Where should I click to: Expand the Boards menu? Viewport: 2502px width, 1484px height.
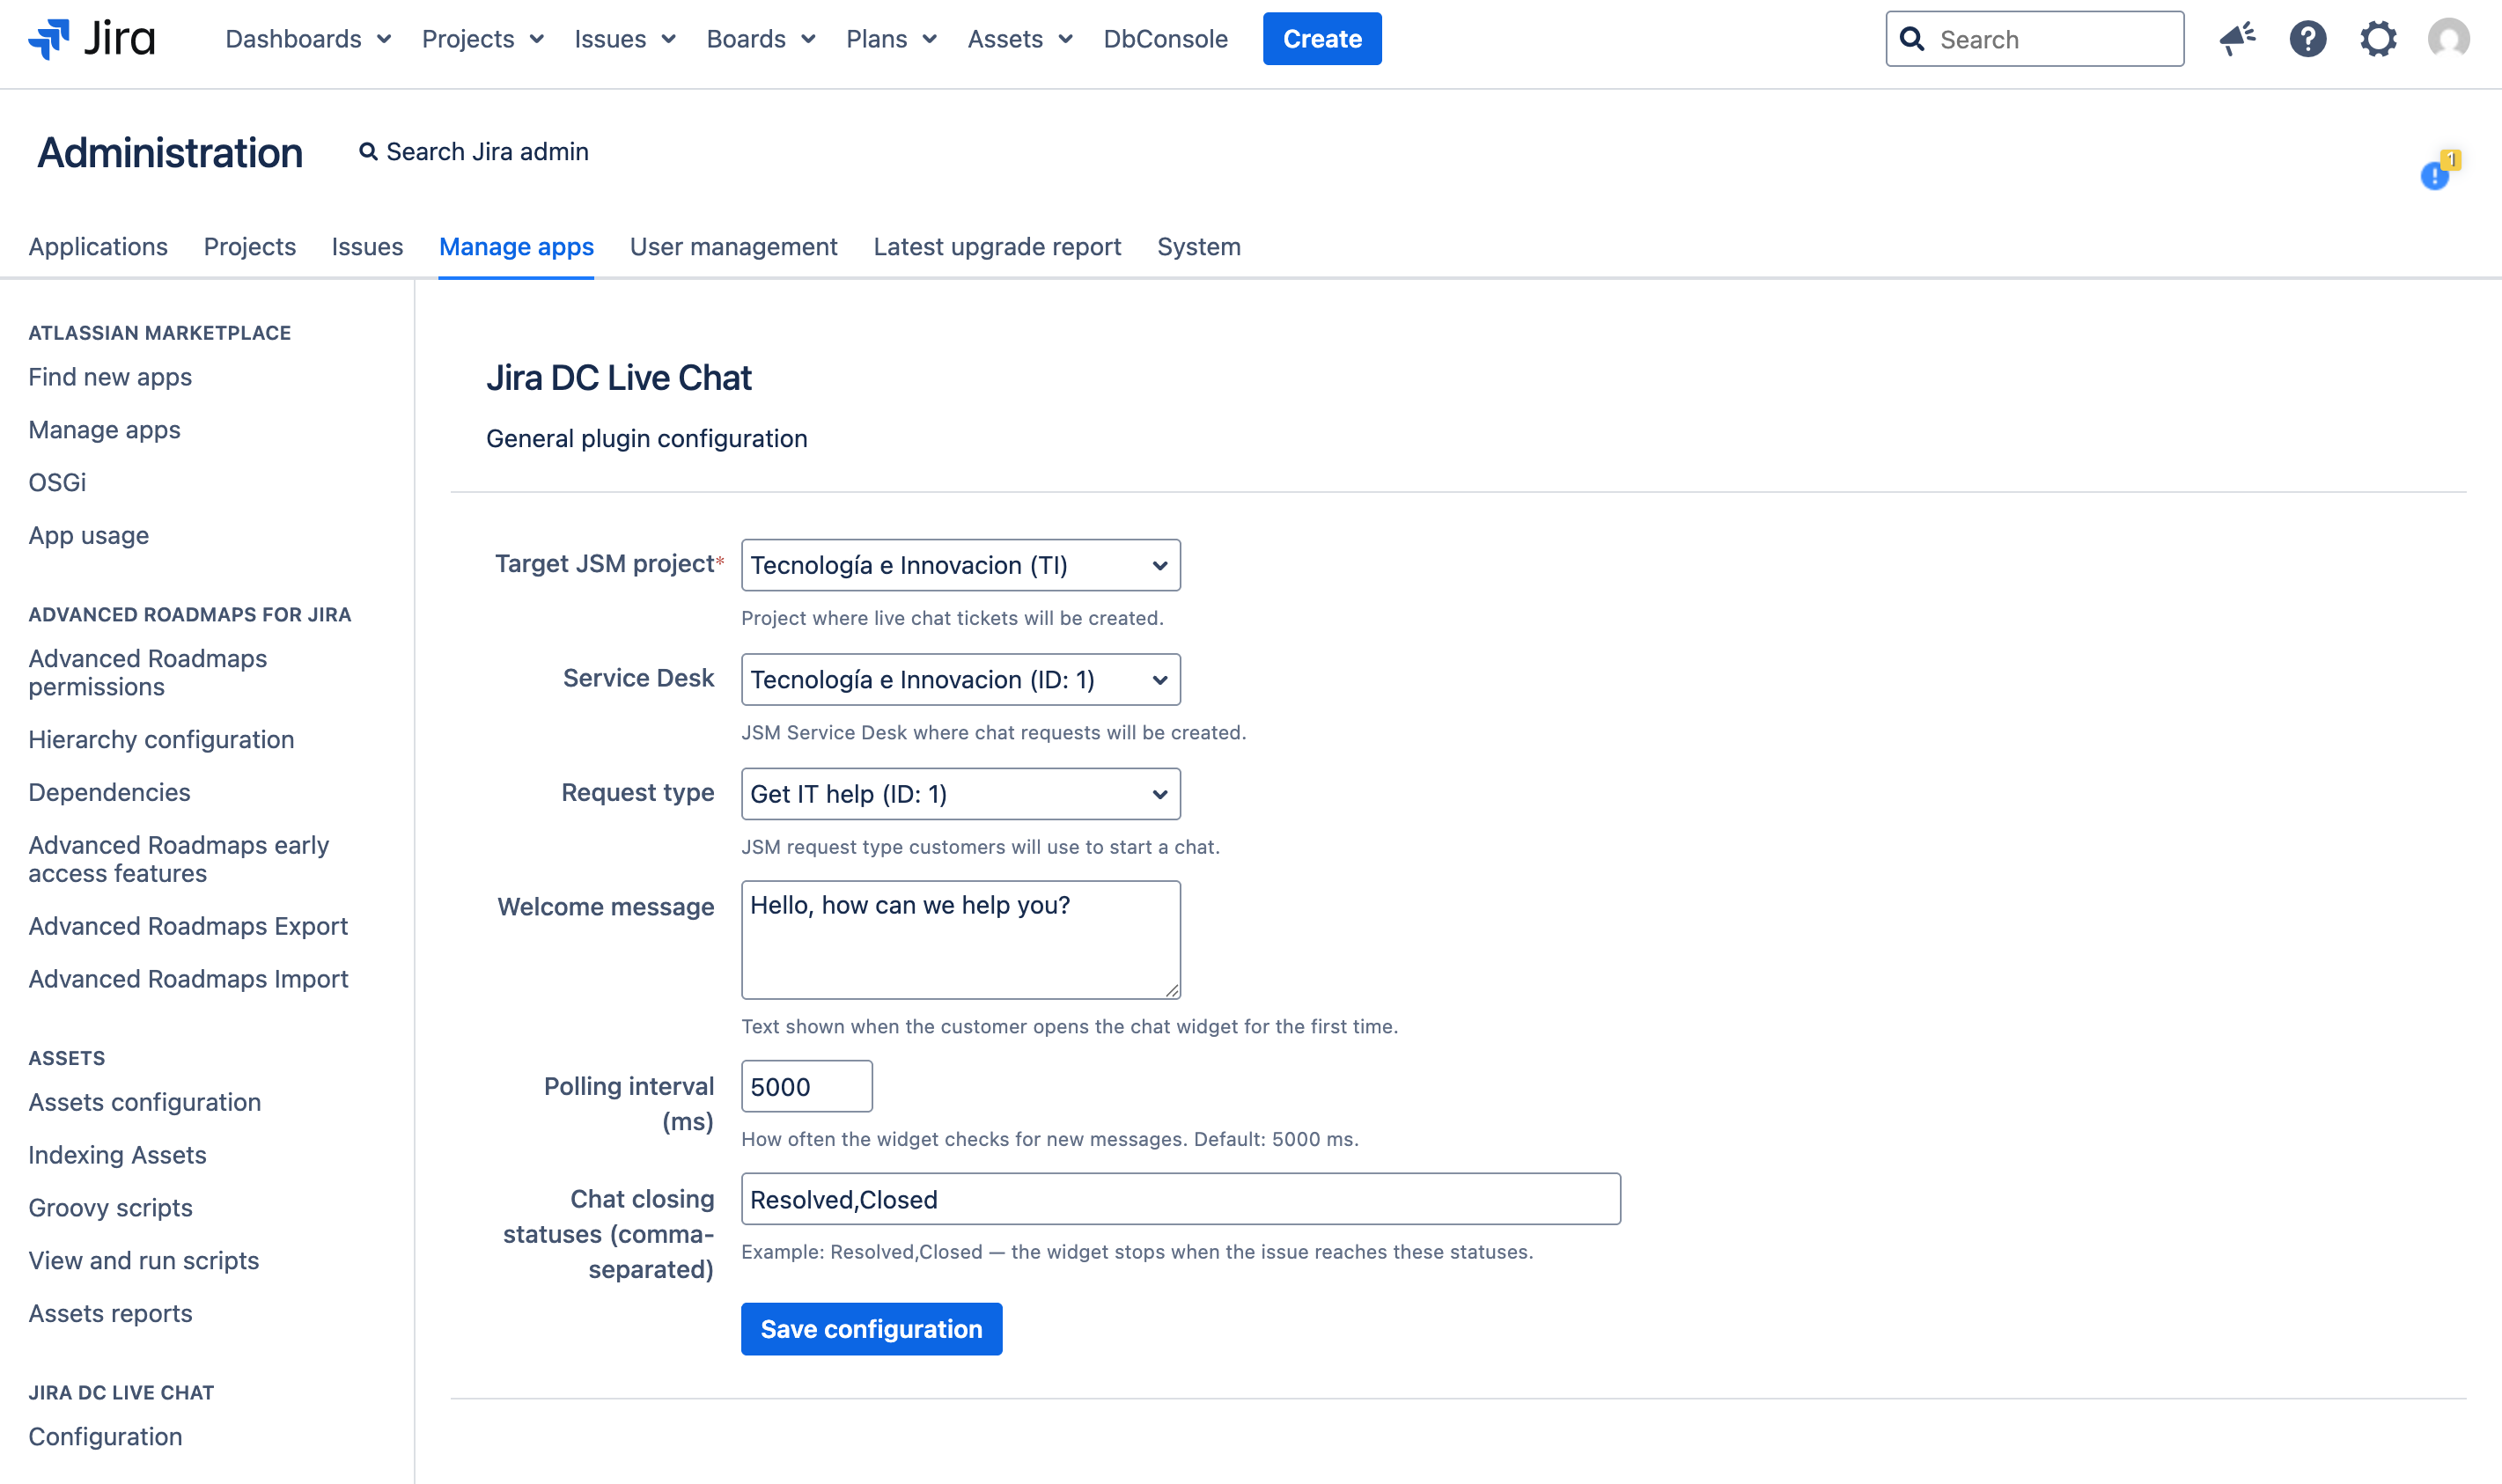761,39
